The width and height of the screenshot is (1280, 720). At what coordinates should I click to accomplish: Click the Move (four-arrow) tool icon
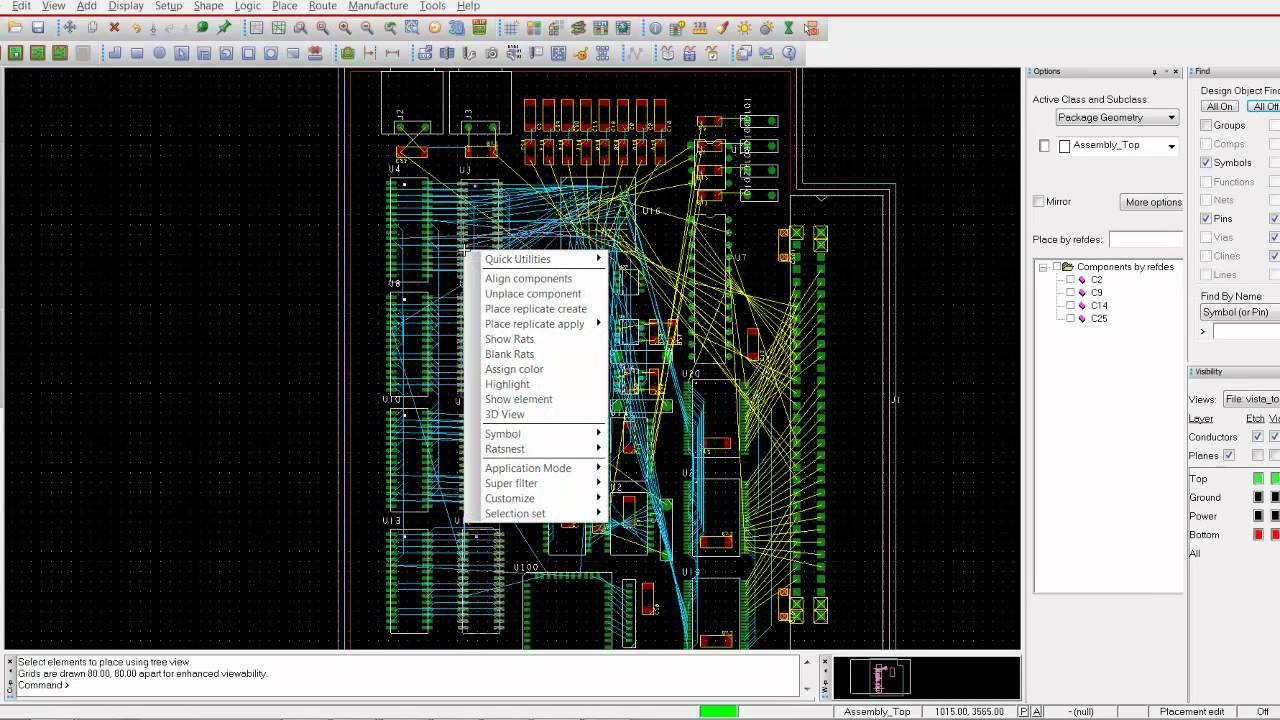click(x=70, y=28)
